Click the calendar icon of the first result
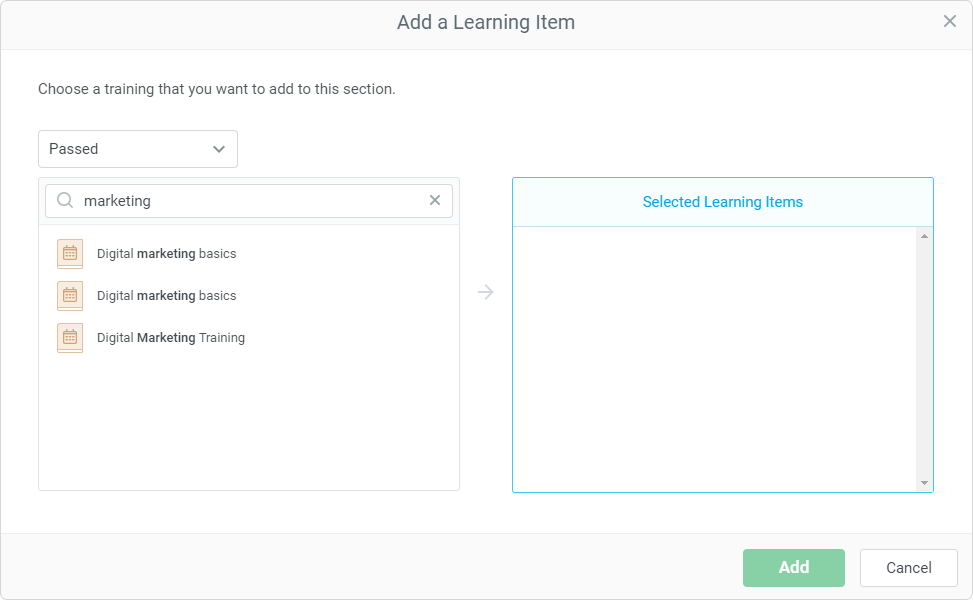 pyautogui.click(x=70, y=254)
